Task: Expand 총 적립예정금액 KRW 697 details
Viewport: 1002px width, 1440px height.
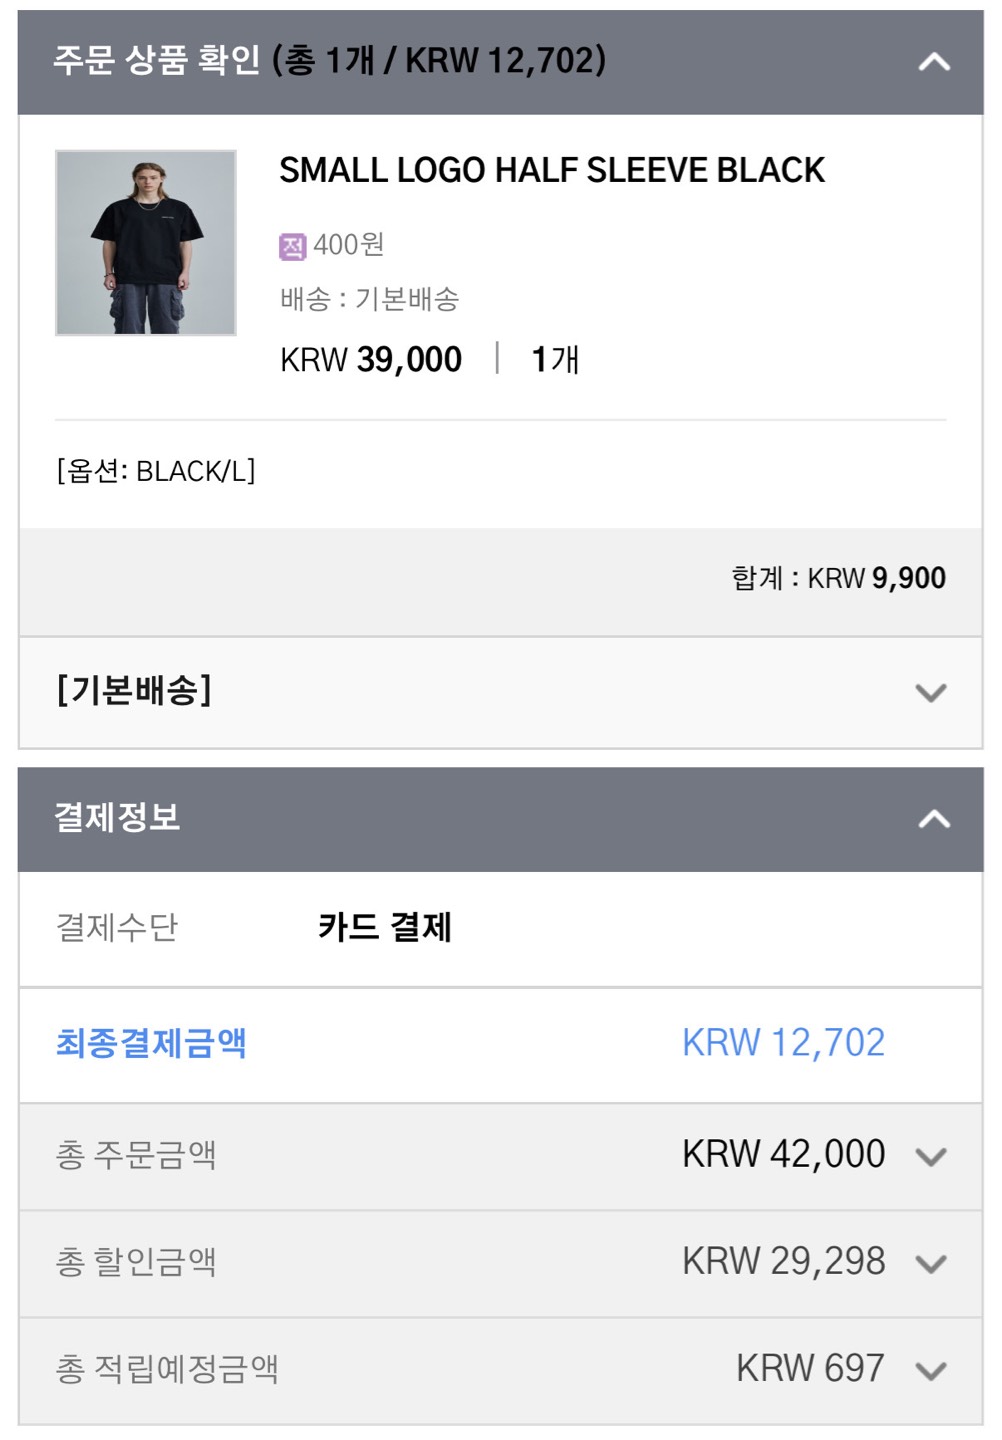Action: coord(931,1370)
